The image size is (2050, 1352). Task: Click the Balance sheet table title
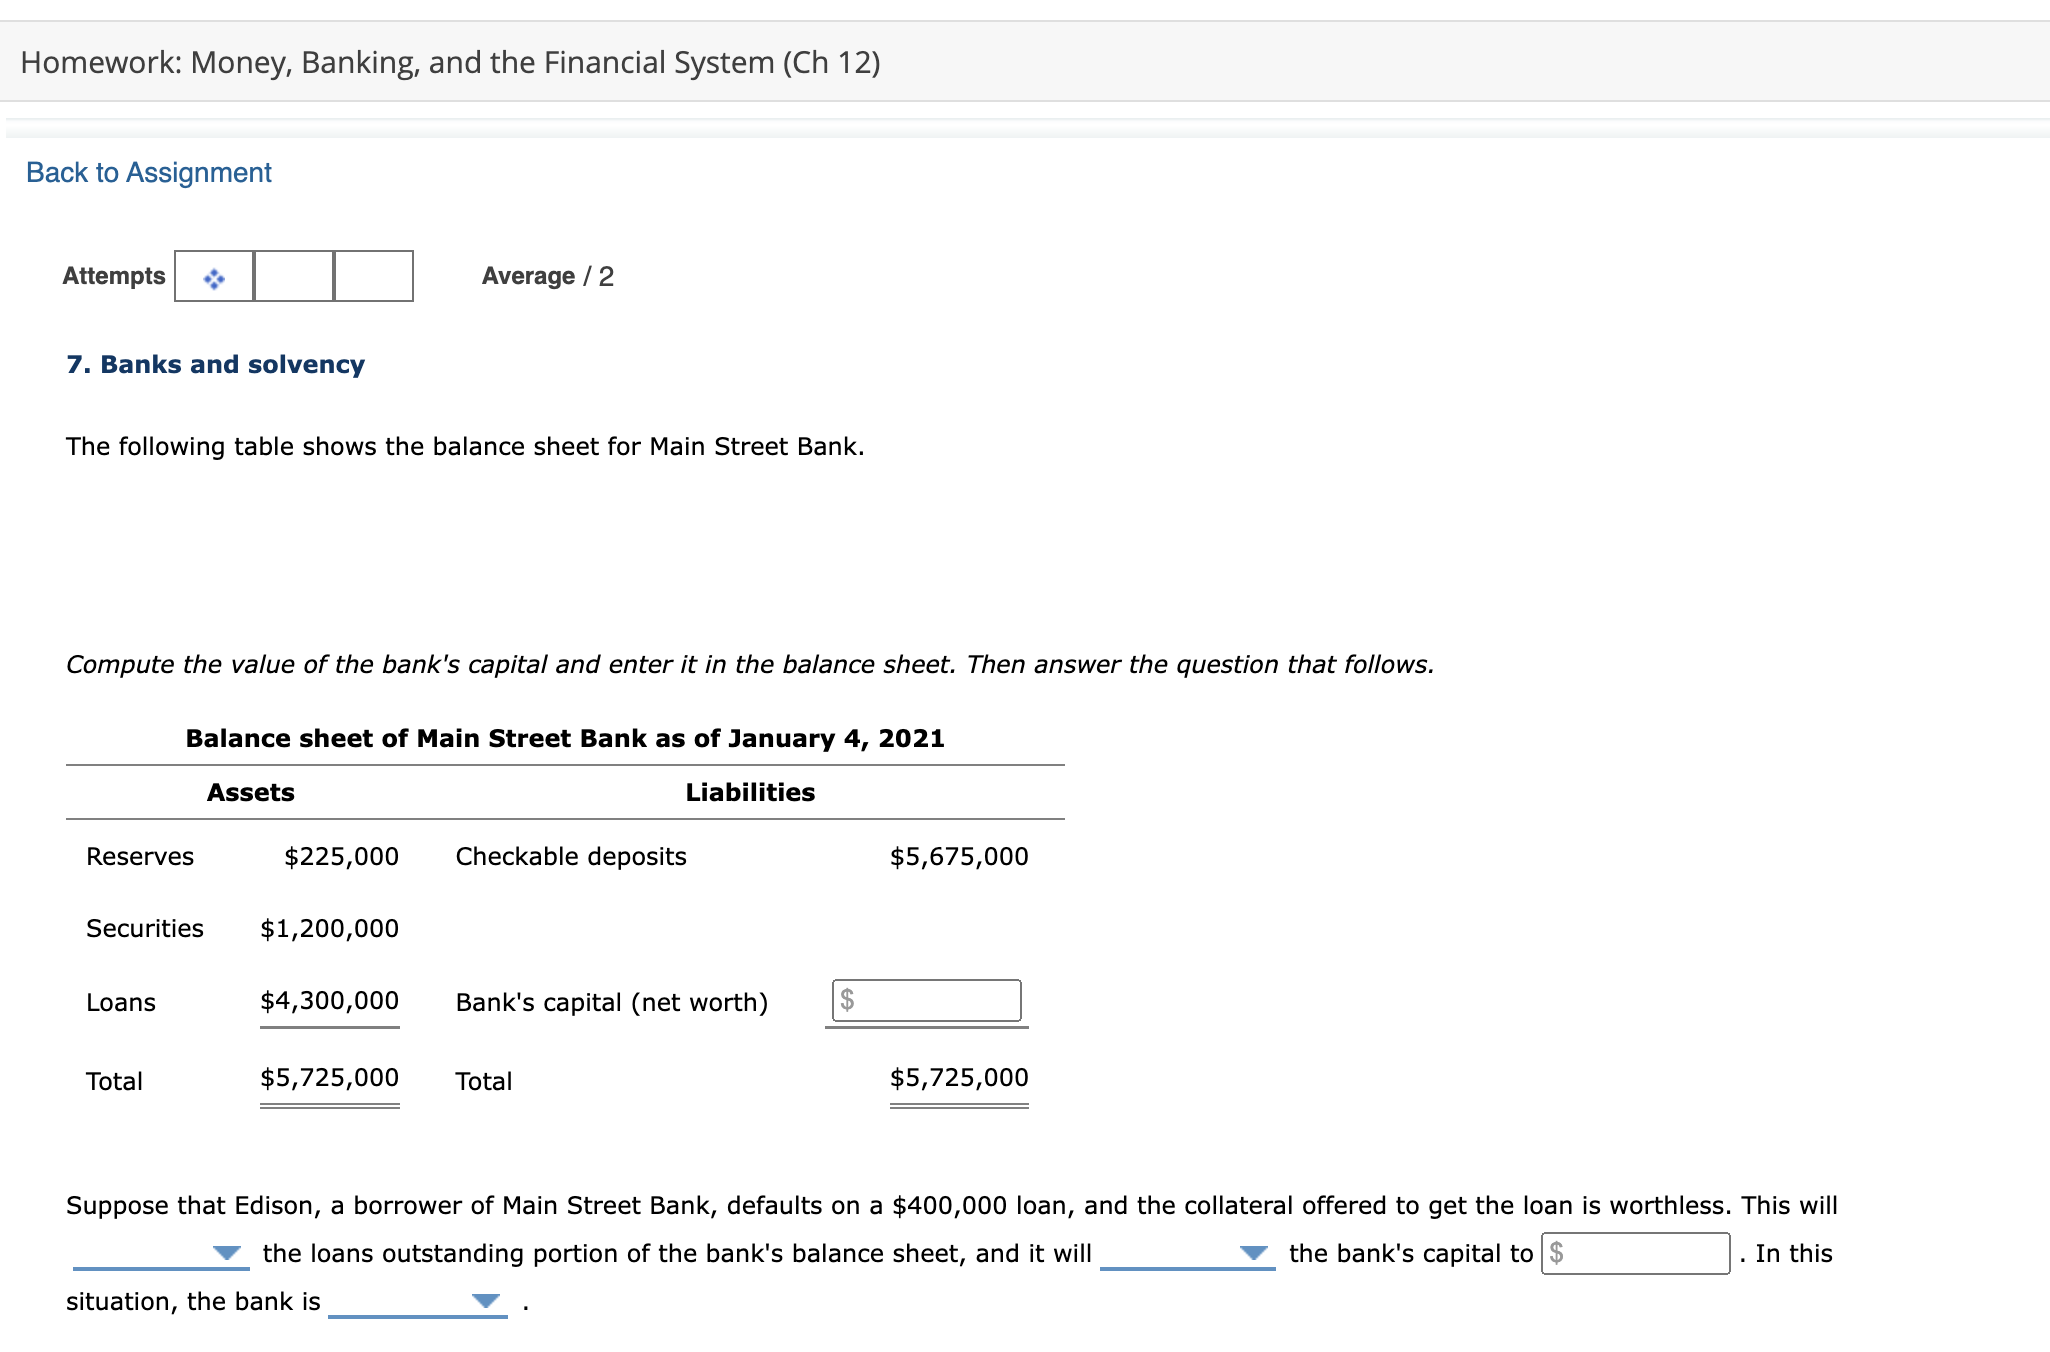coord(564,738)
